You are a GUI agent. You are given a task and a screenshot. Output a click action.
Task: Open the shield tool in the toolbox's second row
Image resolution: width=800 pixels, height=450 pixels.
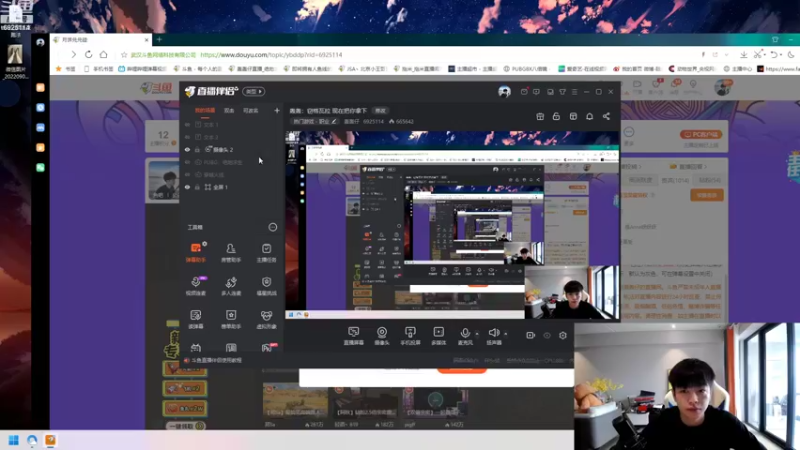(266, 286)
